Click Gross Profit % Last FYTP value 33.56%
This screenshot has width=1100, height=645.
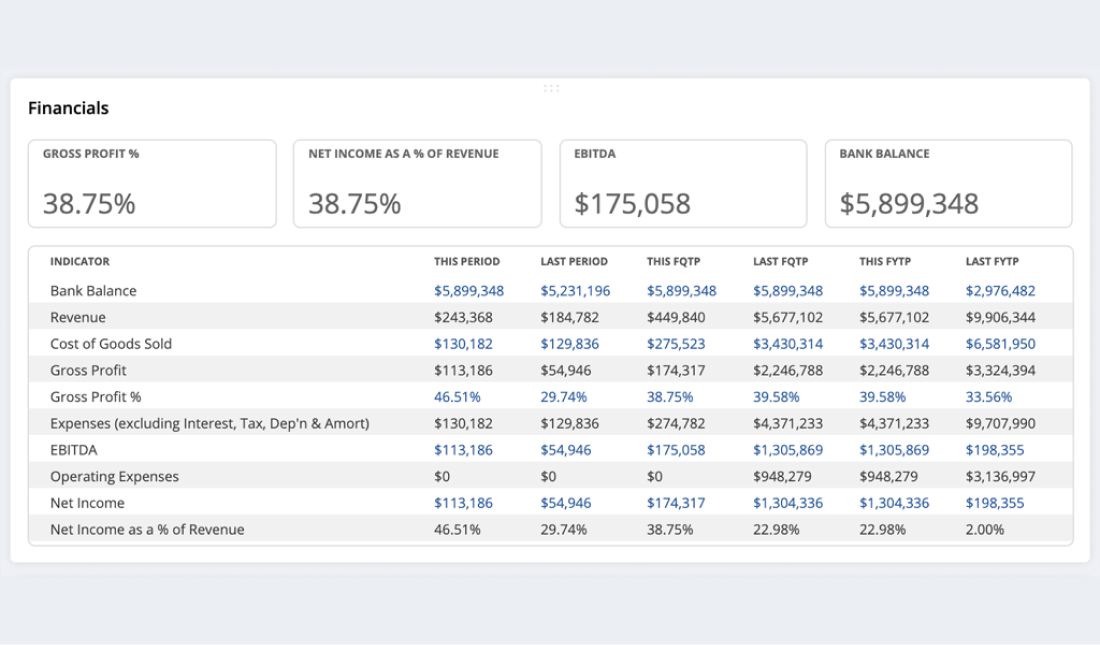tap(989, 397)
